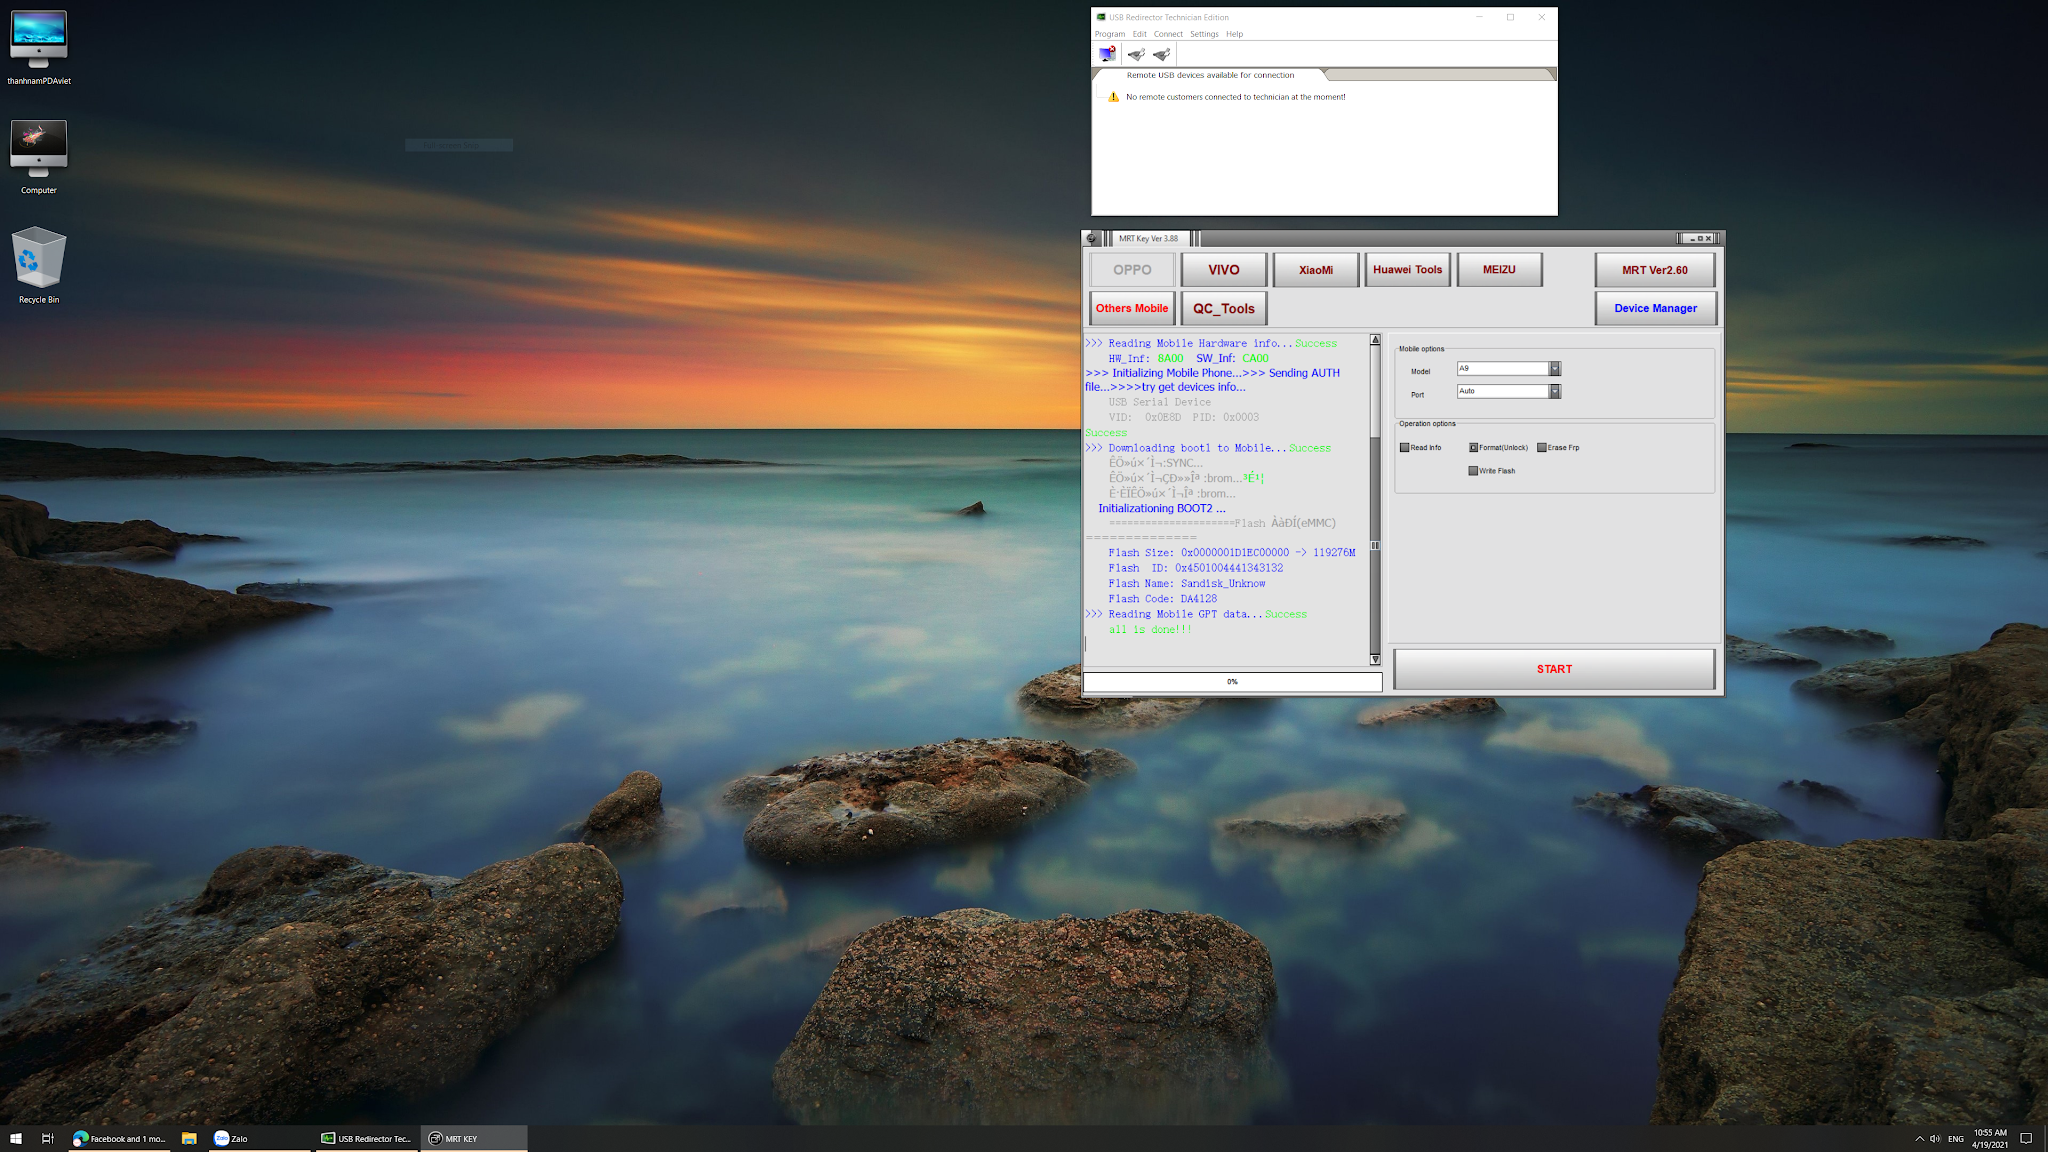Open the Connect menu in USB Redirector
The height and width of the screenshot is (1152, 2048).
pos(1168,34)
